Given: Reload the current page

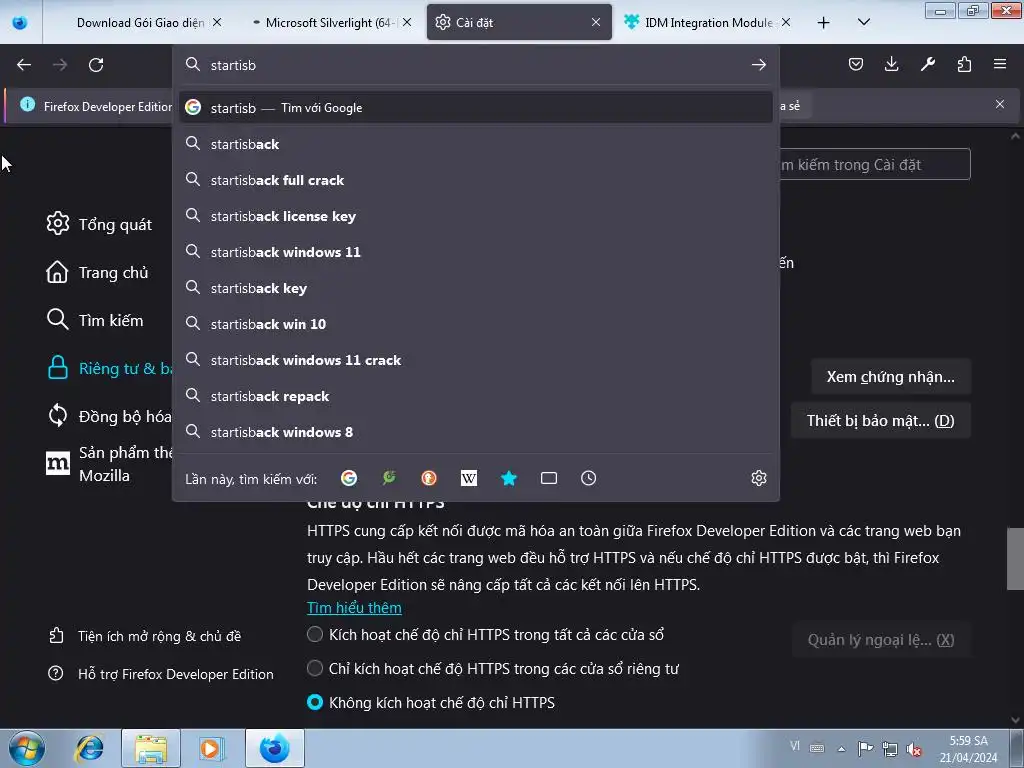Looking at the screenshot, I should click(x=96, y=65).
